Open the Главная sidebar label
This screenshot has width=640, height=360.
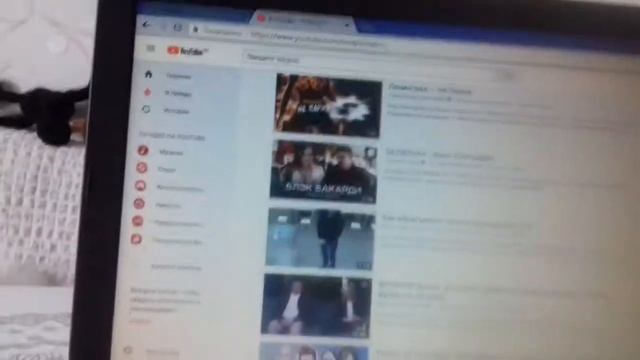coord(178,76)
